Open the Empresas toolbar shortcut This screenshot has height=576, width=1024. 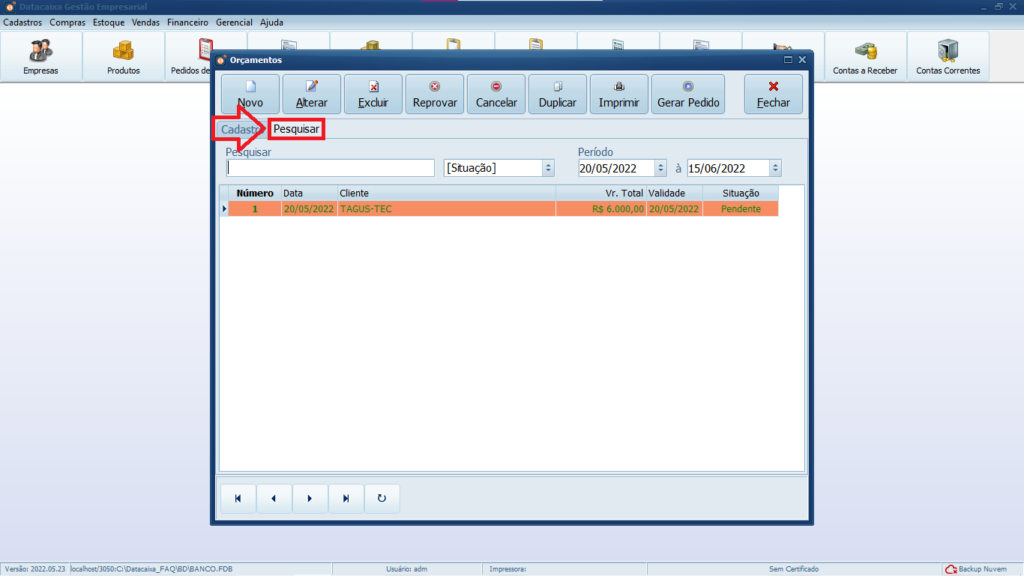pos(41,57)
